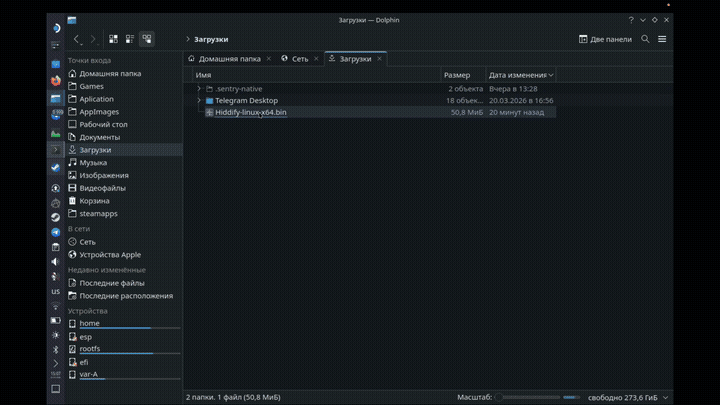The height and width of the screenshot is (405, 720).
Task: Expand the breadcrumb chevron before Загрузки
Action: coord(188,39)
